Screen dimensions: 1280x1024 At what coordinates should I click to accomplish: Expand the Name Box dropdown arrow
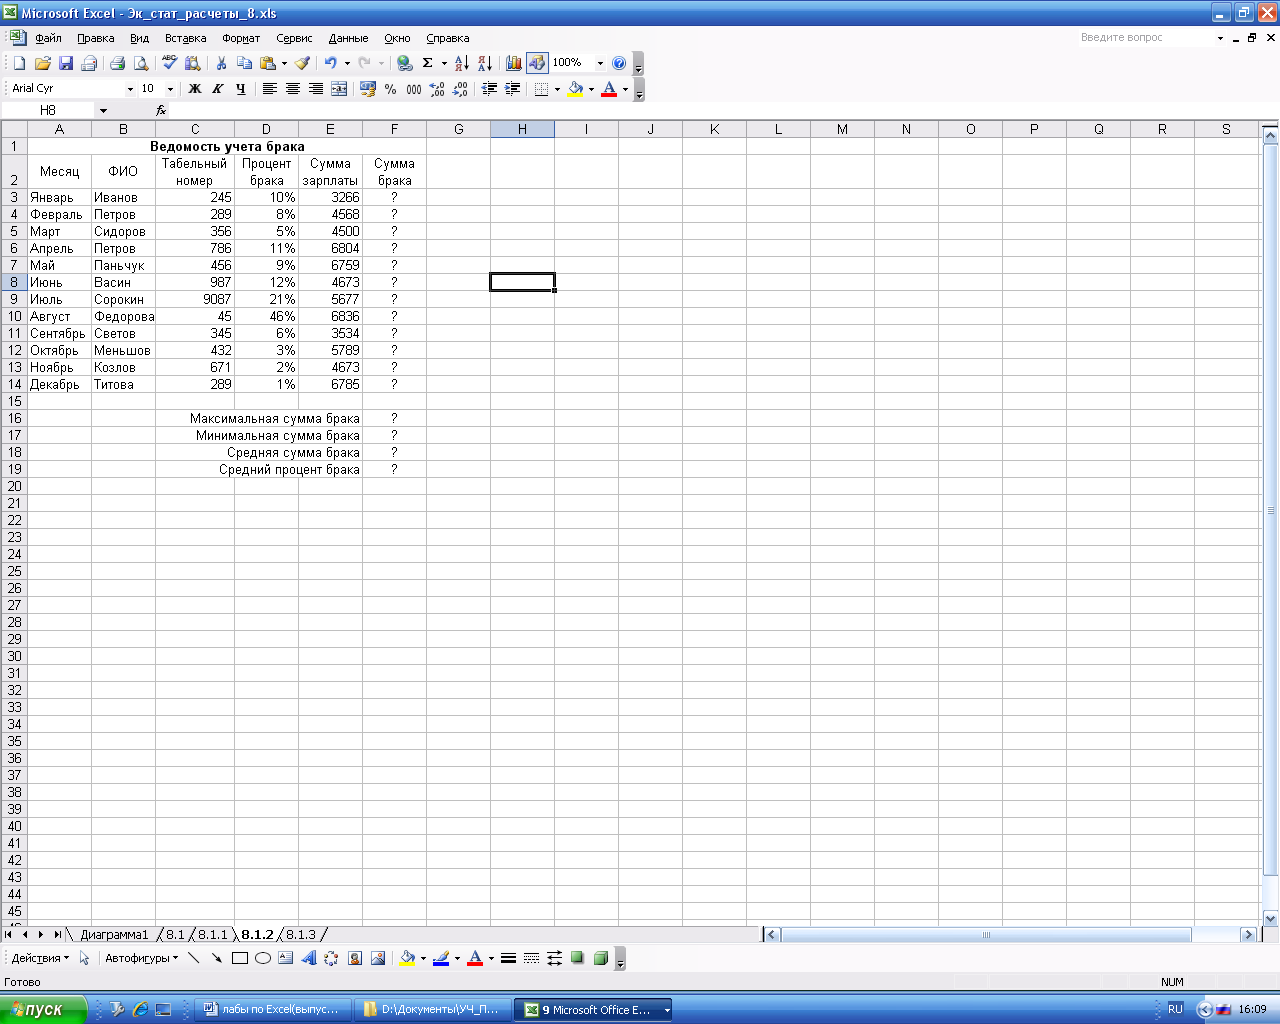tap(103, 111)
